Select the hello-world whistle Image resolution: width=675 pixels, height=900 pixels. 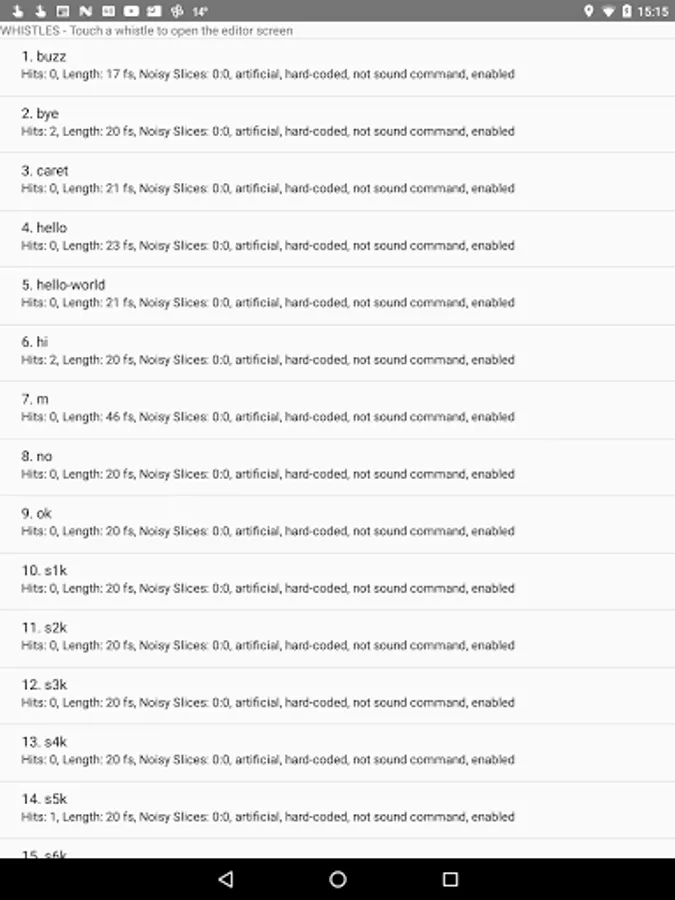[338, 296]
